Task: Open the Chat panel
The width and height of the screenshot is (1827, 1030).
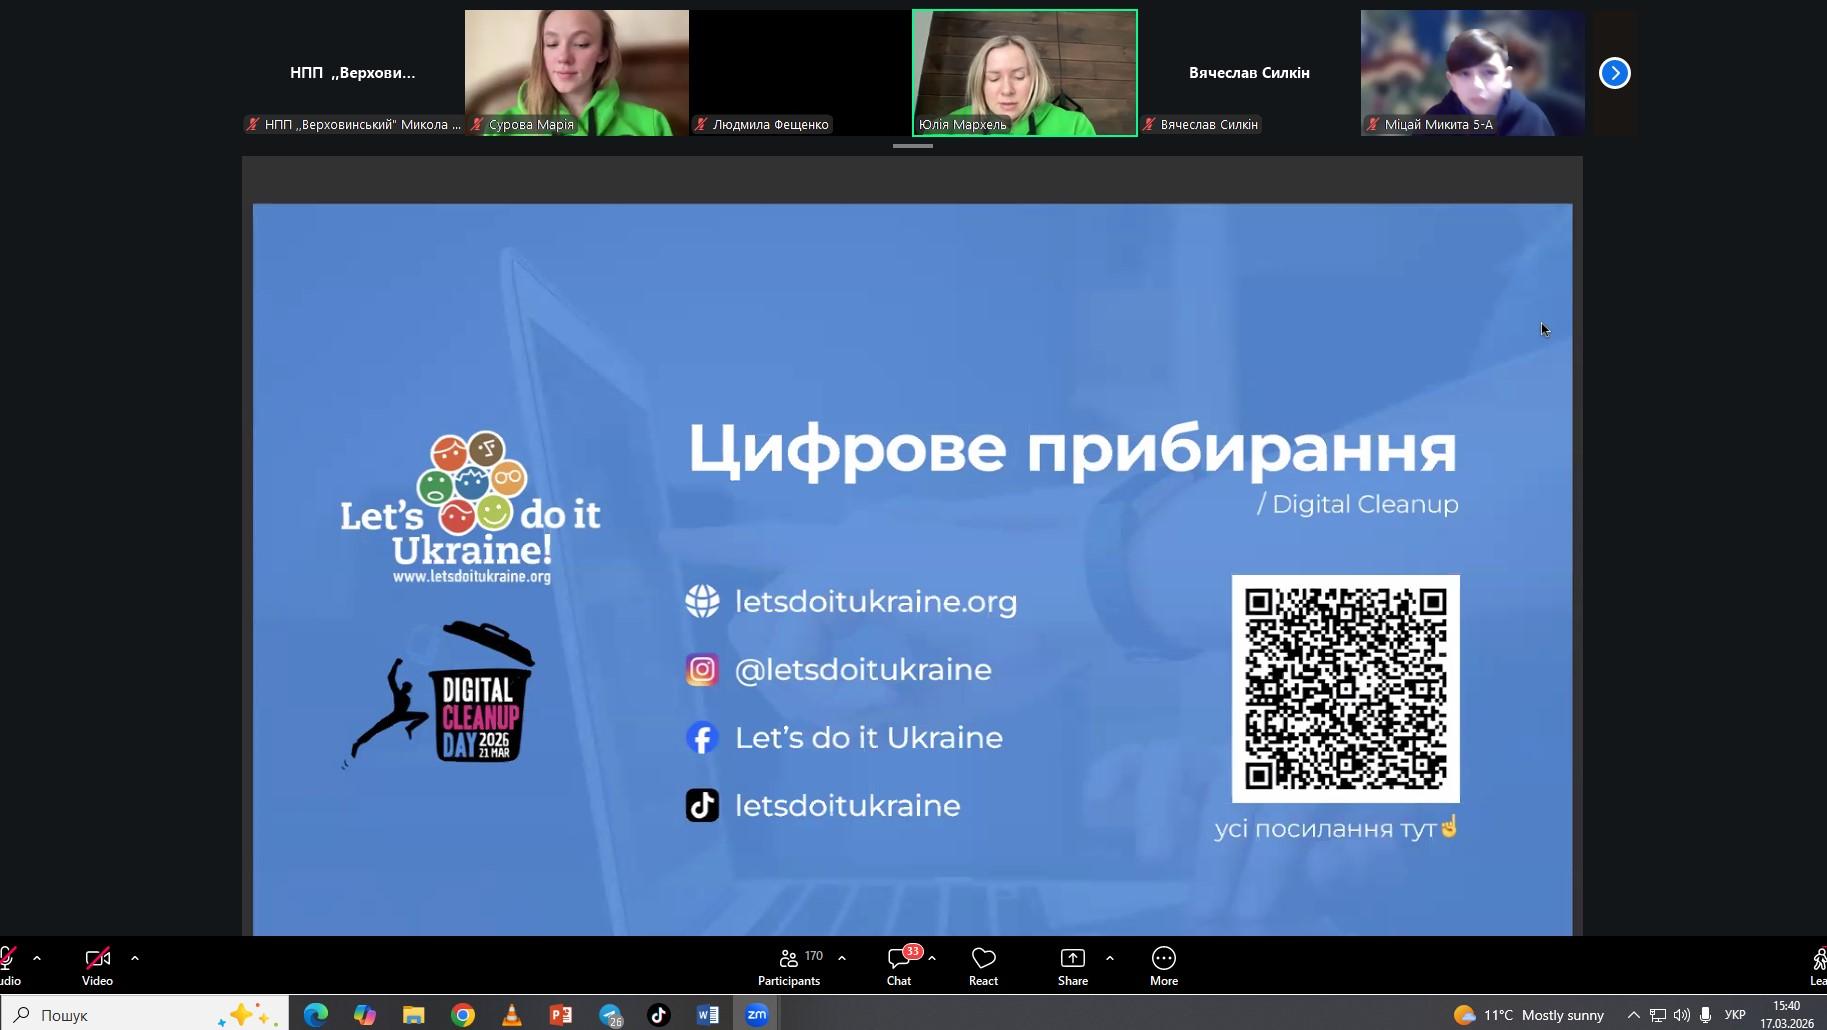Action: (899, 966)
